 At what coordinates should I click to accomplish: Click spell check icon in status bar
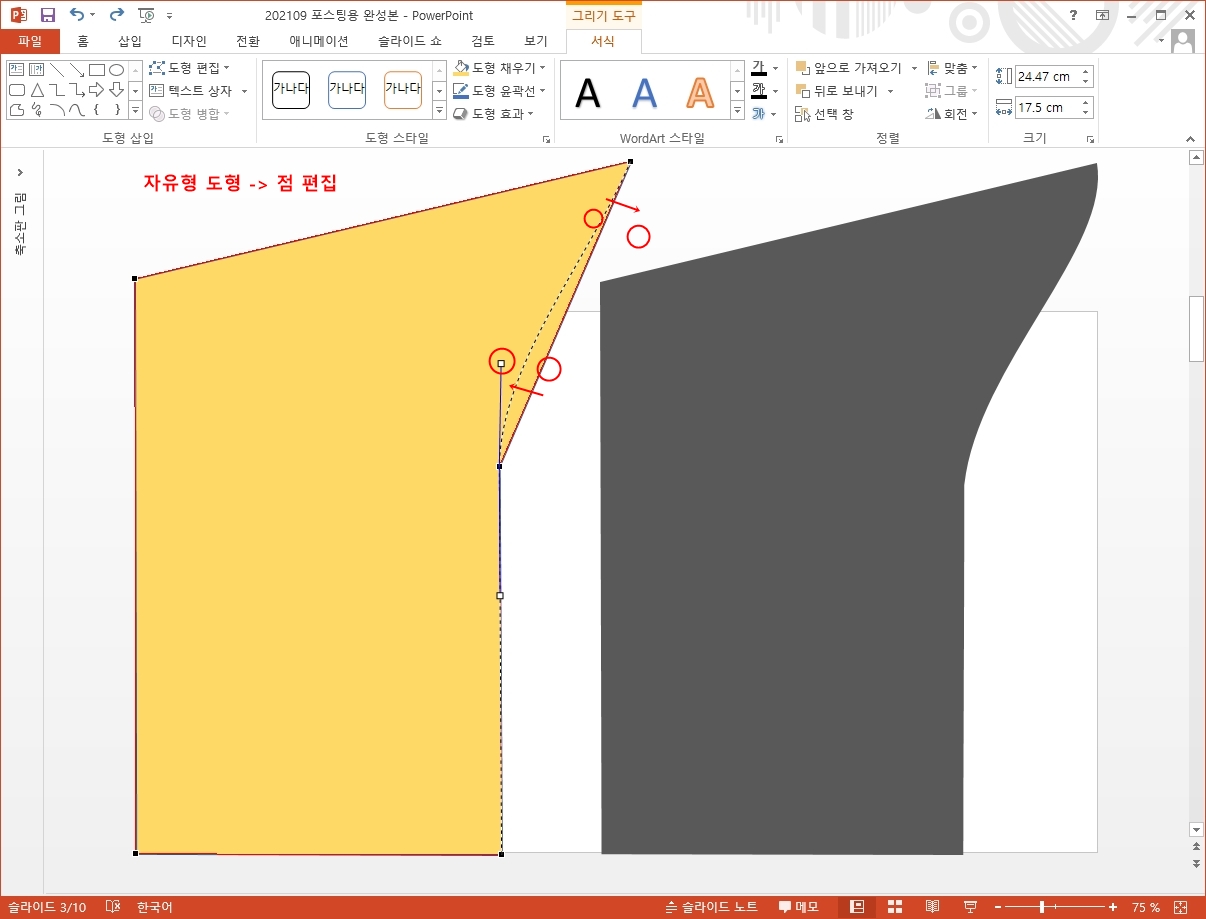[113, 907]
